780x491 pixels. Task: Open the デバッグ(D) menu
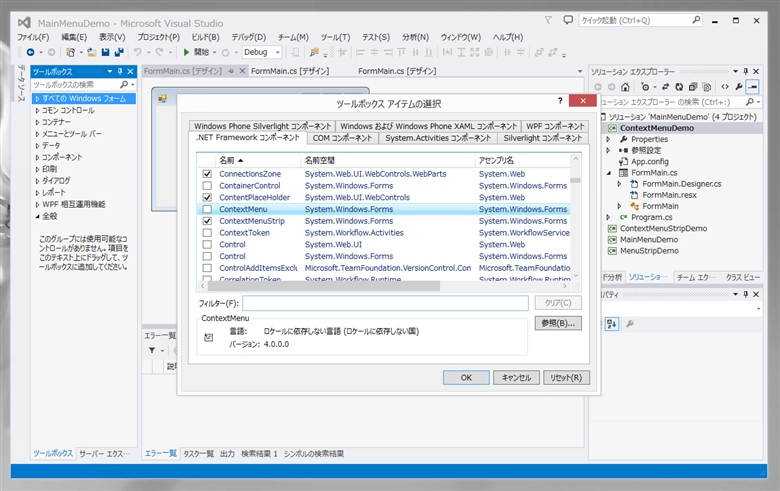[249, 37]
